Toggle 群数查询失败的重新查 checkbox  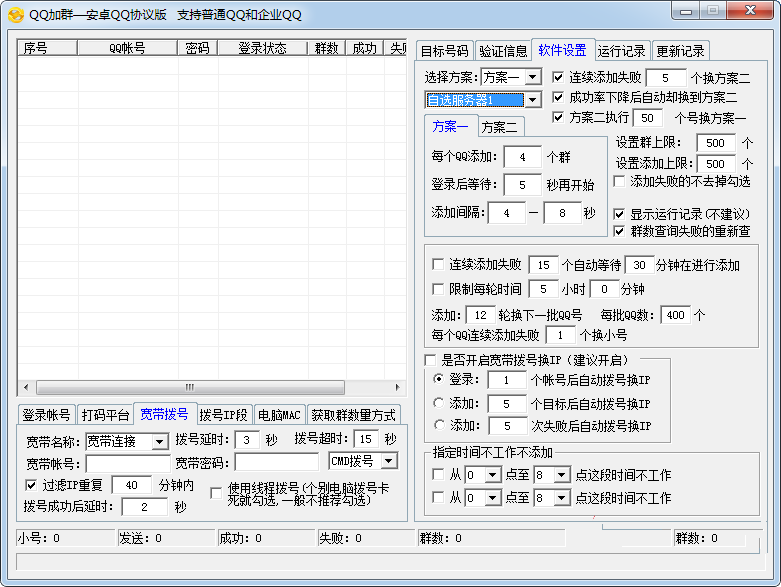[619, 231]
